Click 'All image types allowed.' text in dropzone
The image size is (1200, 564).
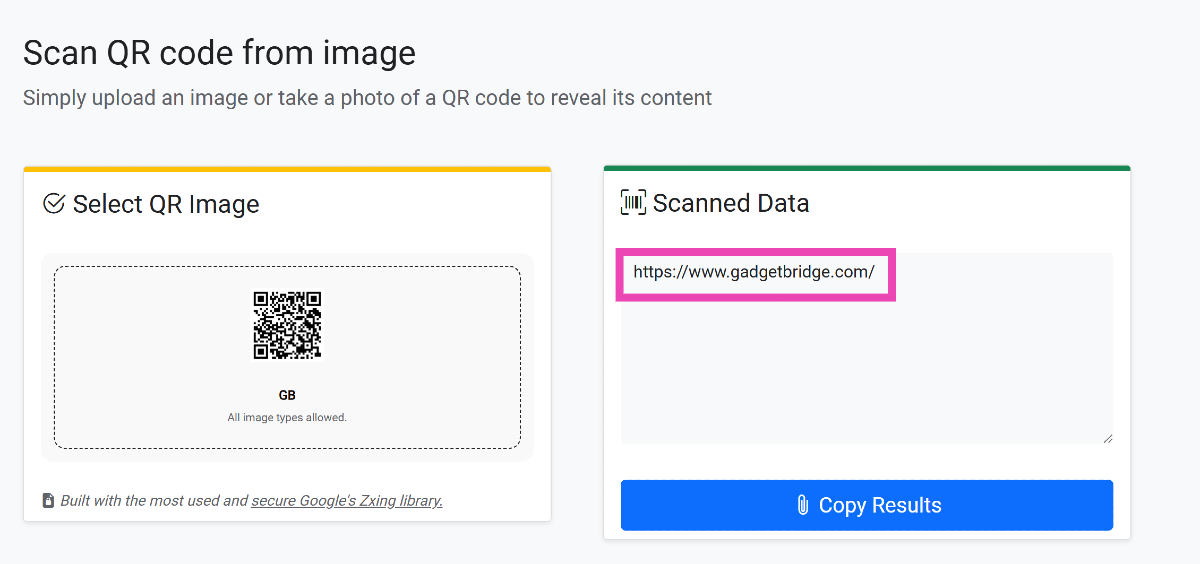[287, 417]
